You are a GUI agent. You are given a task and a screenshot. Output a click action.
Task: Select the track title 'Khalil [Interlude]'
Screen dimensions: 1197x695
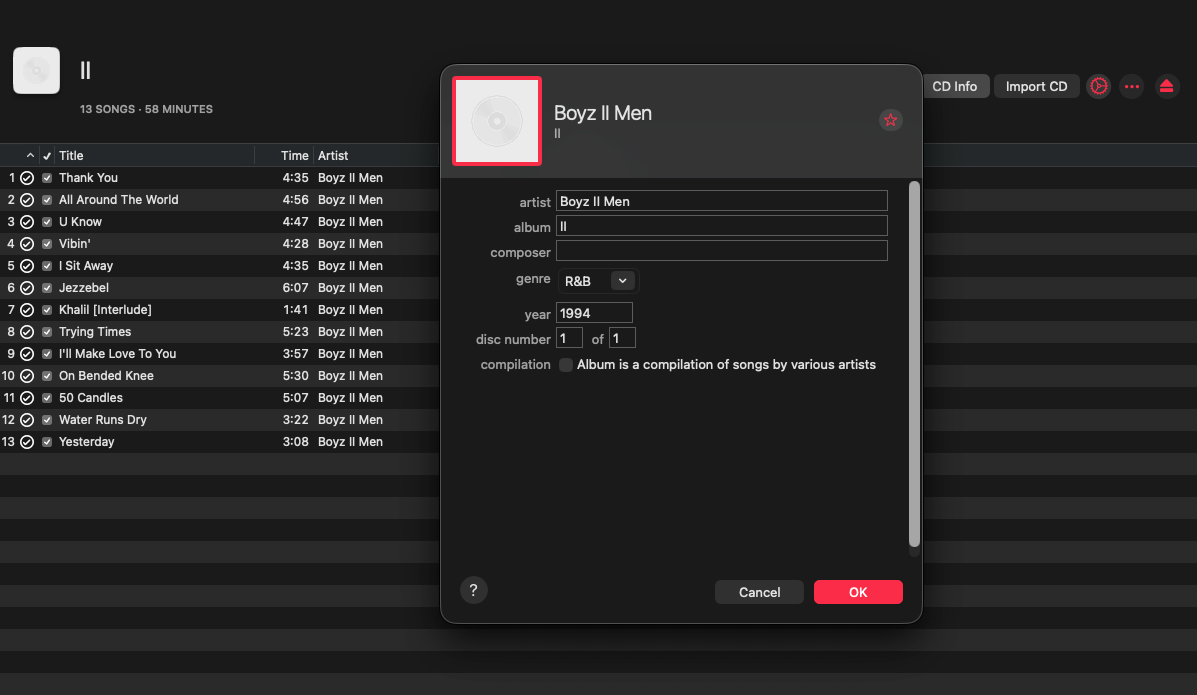point(105,310)
